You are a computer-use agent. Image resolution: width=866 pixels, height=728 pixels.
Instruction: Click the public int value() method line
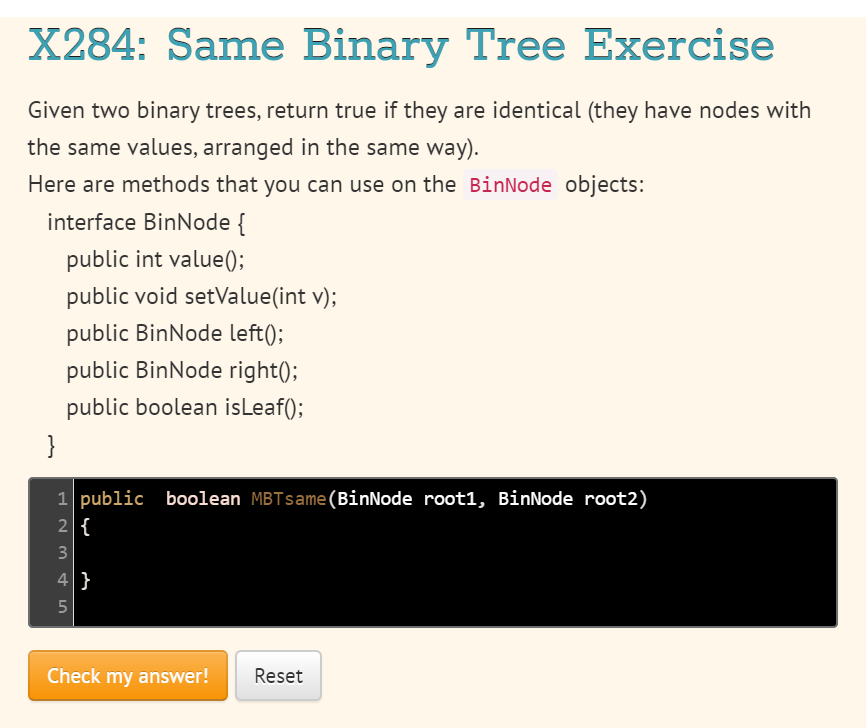[155, 259]
